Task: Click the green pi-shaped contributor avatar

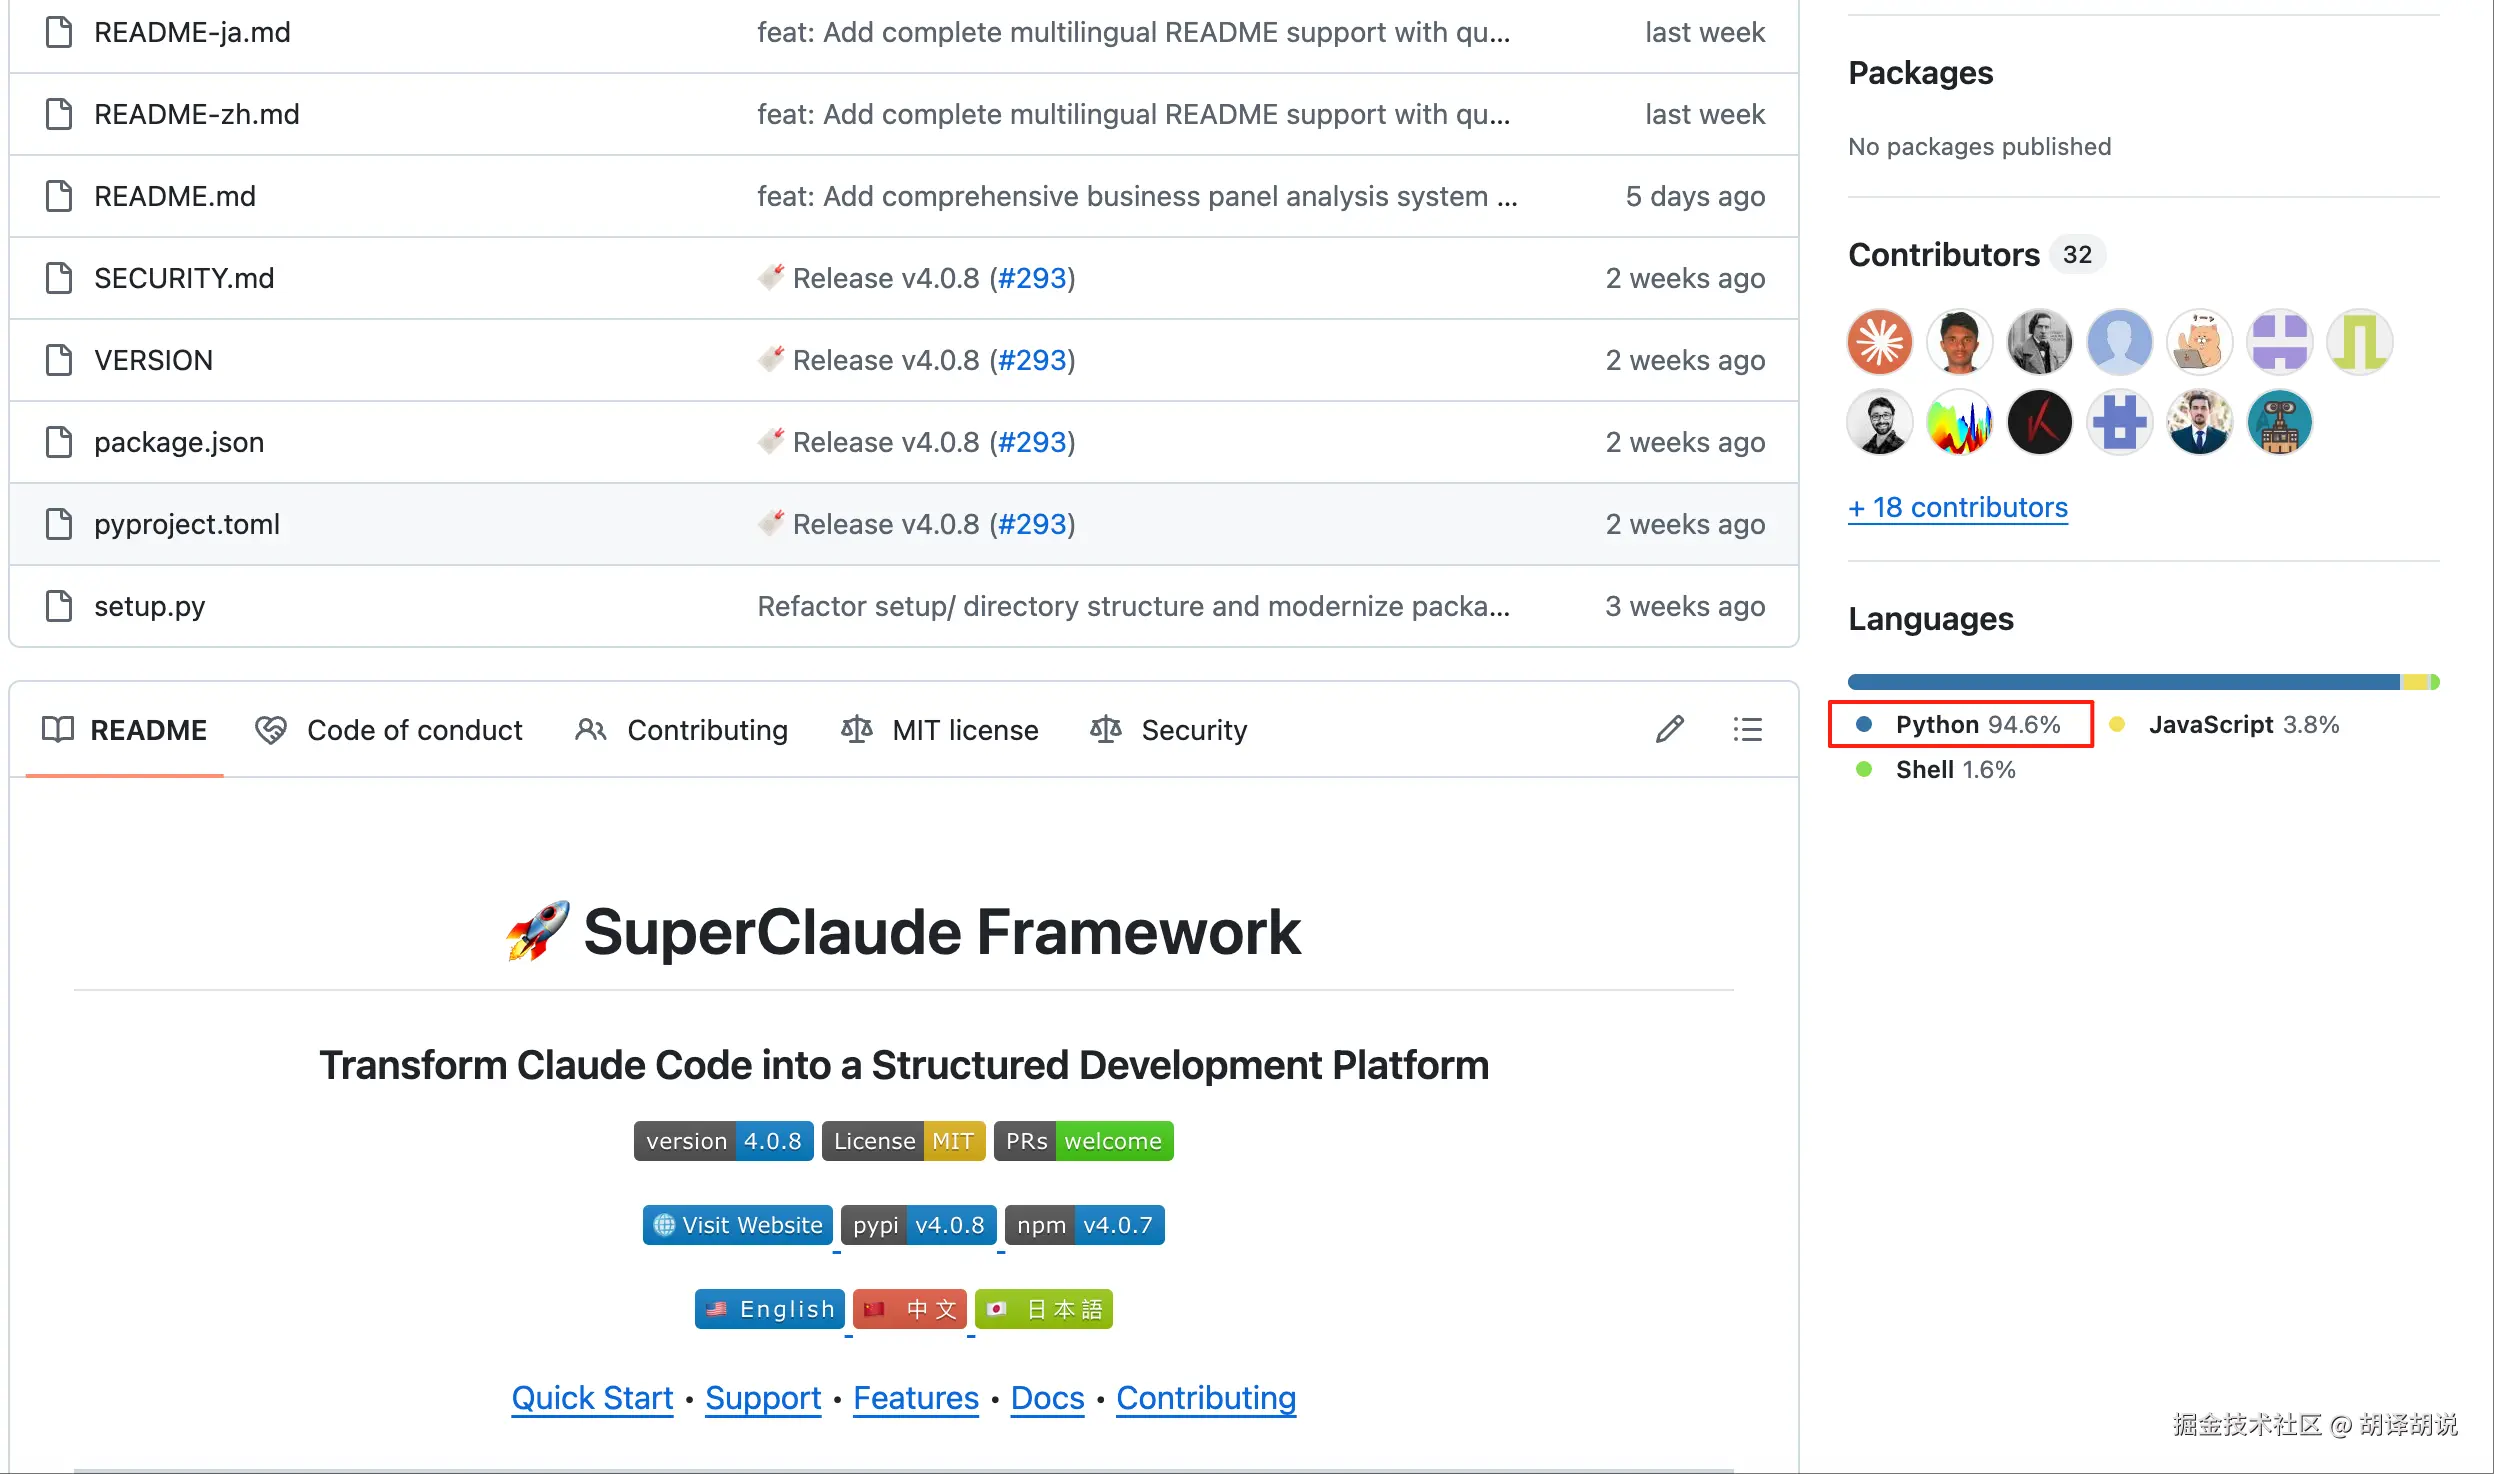Action: pyautogui.click(x=2359, y=342)
